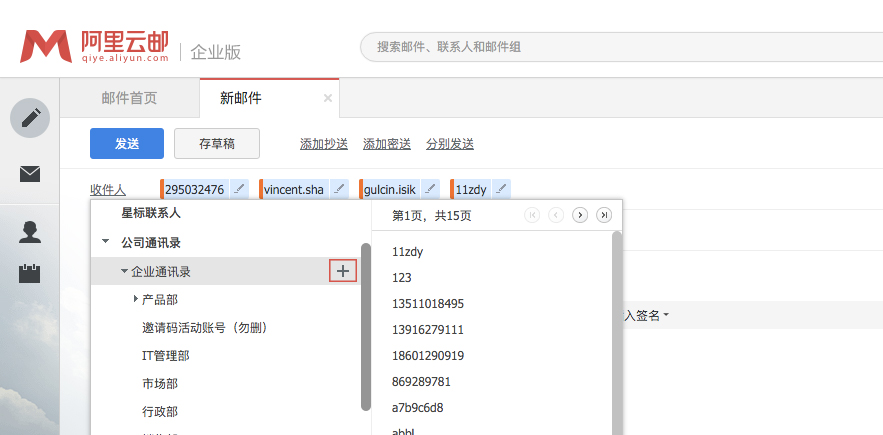Open the contacts person icon in sidebar
Image resolution: width=883 pixels, height=435 pixels.
pyautogui.click(x=30, y=232)
